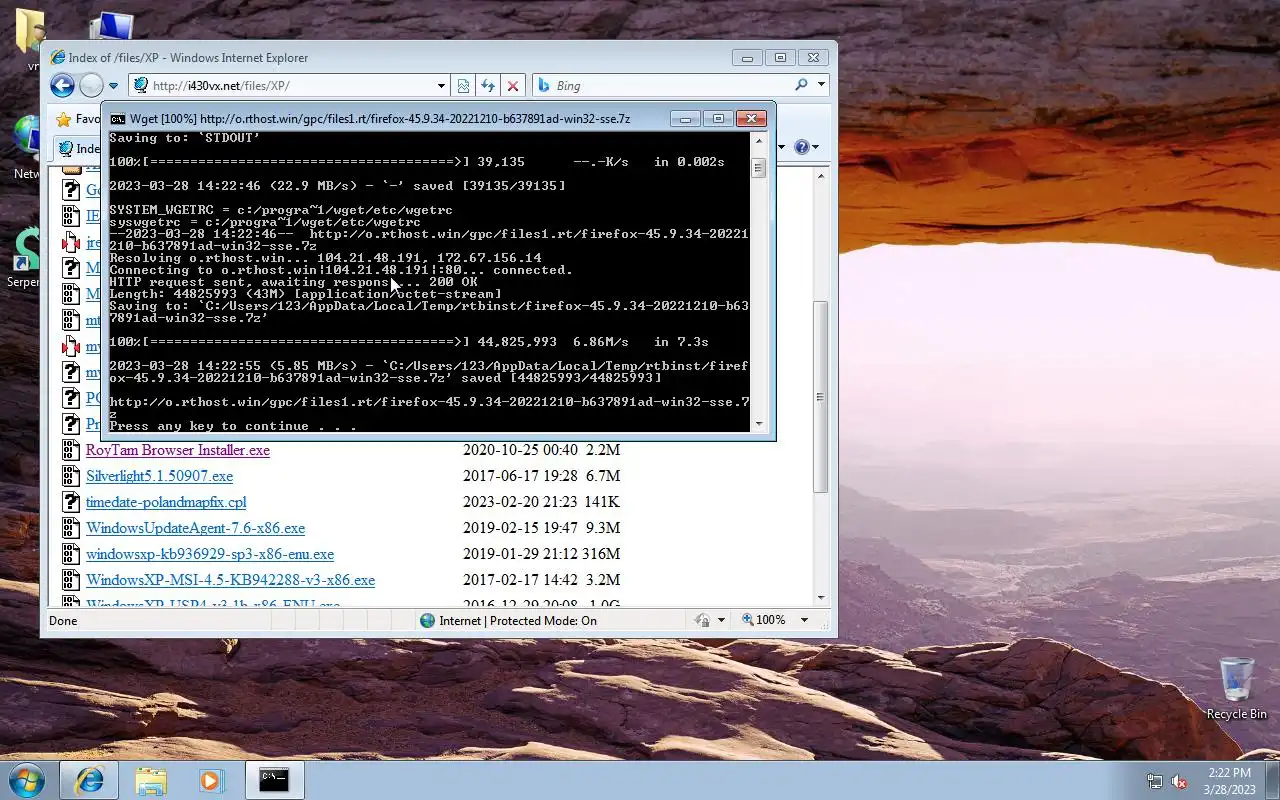Open the zoom level dropdown arrow
This screenshot has height=800, width=1280.
(x=804, y=620)
